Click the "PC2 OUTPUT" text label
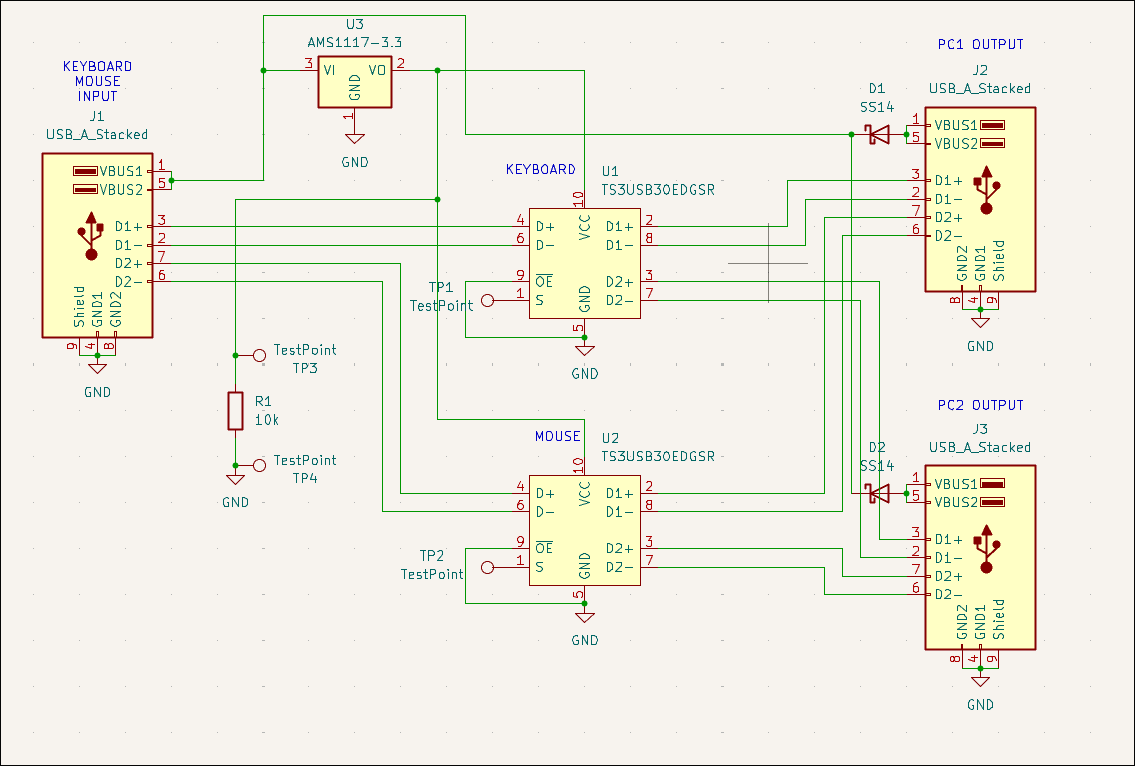Image resolution: width=1135 pixels, height=766 pixels. (x=980, y=405)
